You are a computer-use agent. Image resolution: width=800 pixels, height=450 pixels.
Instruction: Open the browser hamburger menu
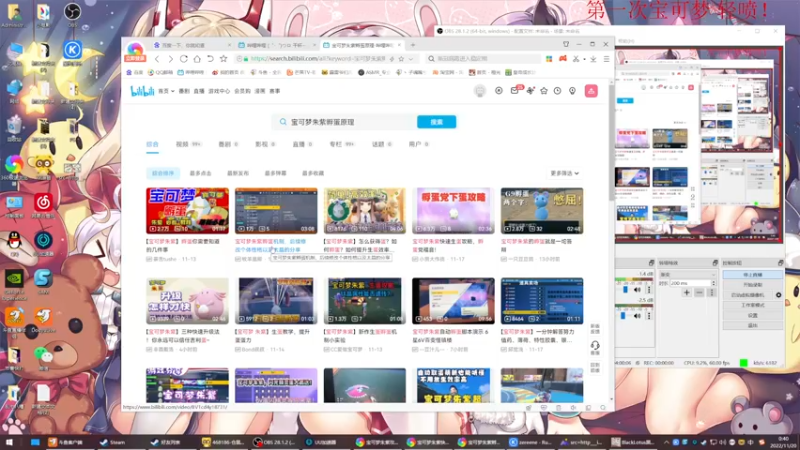(606, 59)
